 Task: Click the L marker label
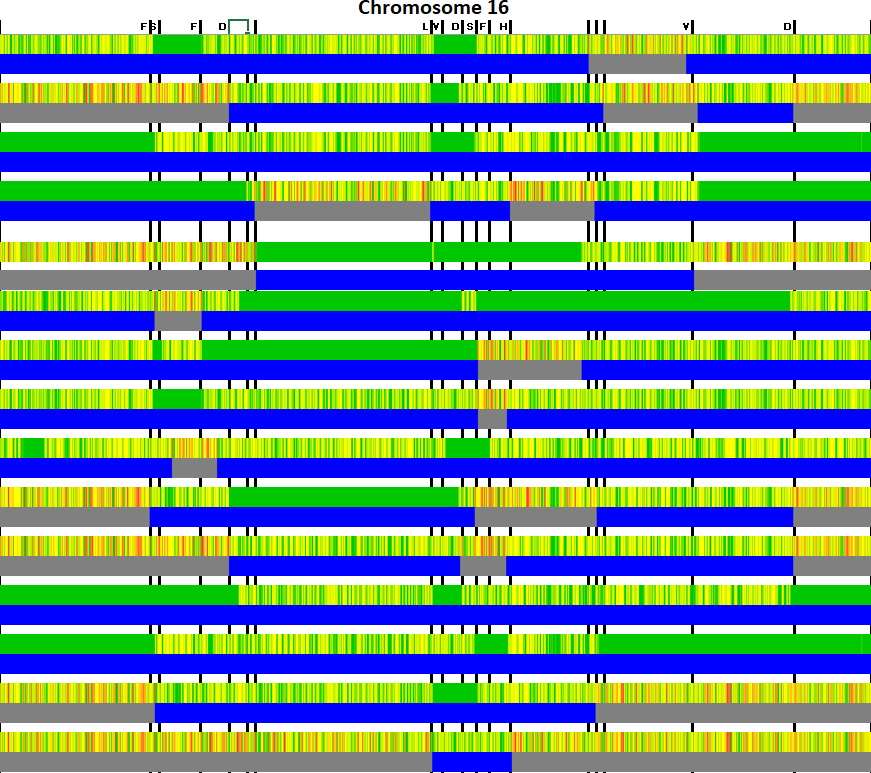pyautogui.click(x=425, y=26)
